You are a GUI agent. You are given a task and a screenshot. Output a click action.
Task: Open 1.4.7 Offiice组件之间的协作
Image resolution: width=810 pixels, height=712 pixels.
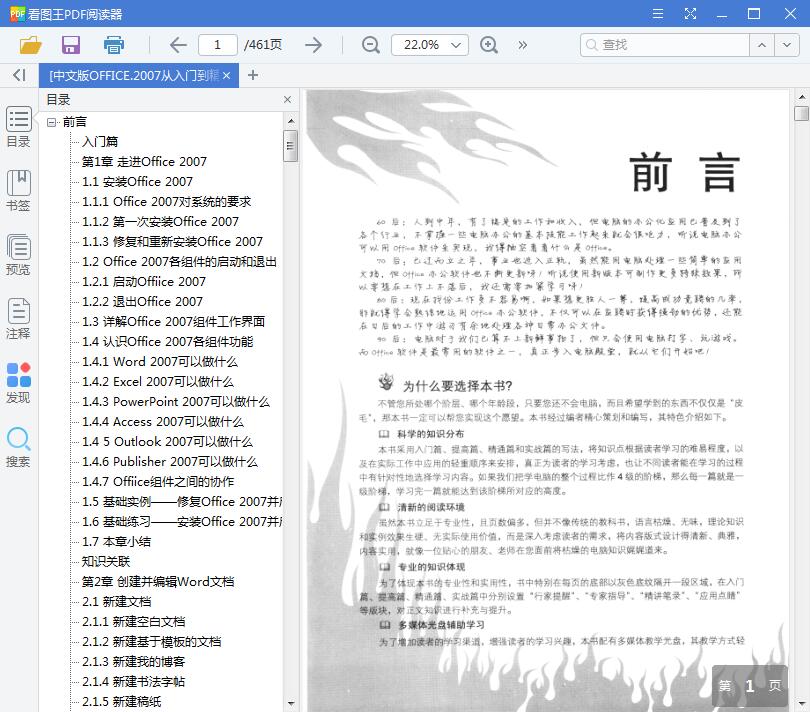pos(158,482)
